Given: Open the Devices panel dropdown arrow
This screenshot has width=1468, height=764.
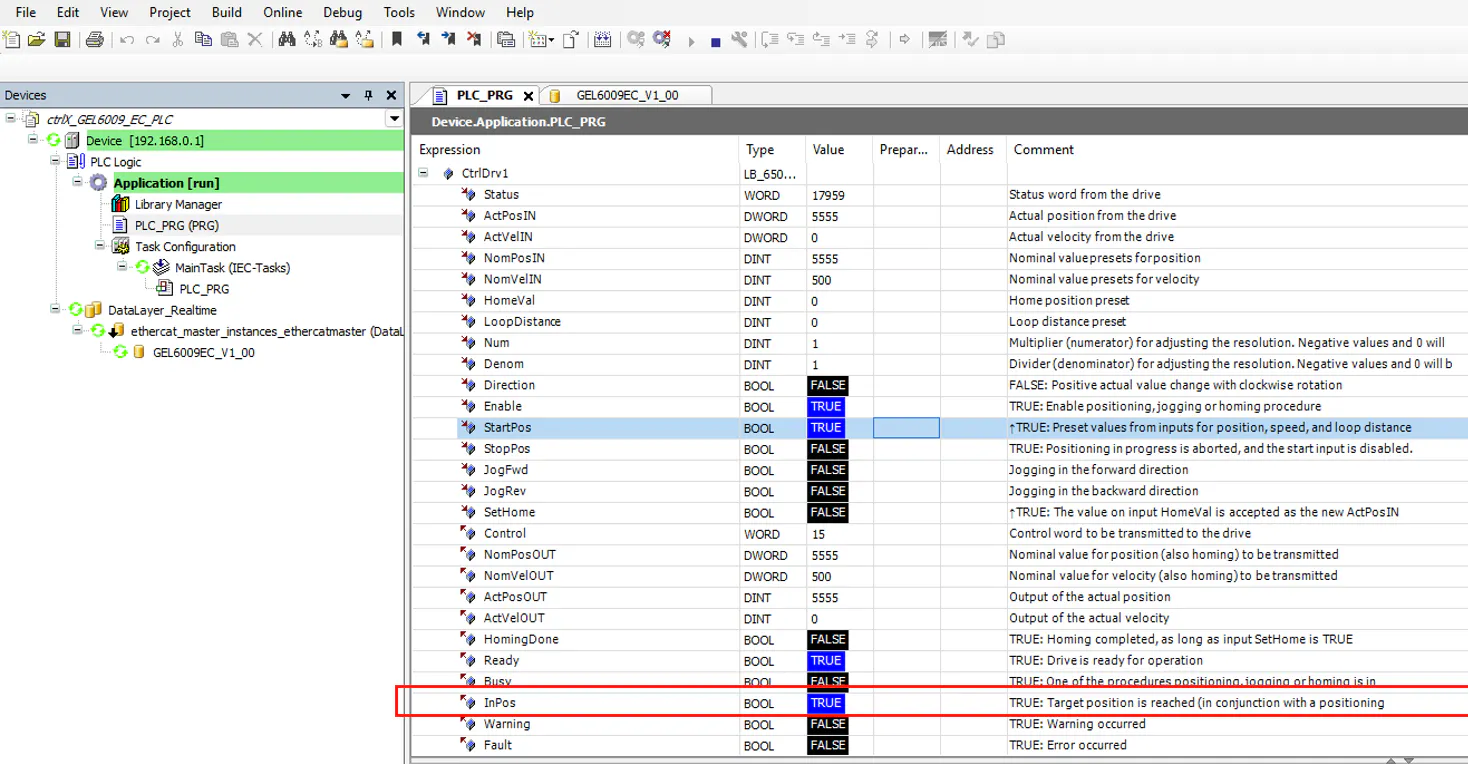Looking at the screenshot, I should [x=346, y=96].
